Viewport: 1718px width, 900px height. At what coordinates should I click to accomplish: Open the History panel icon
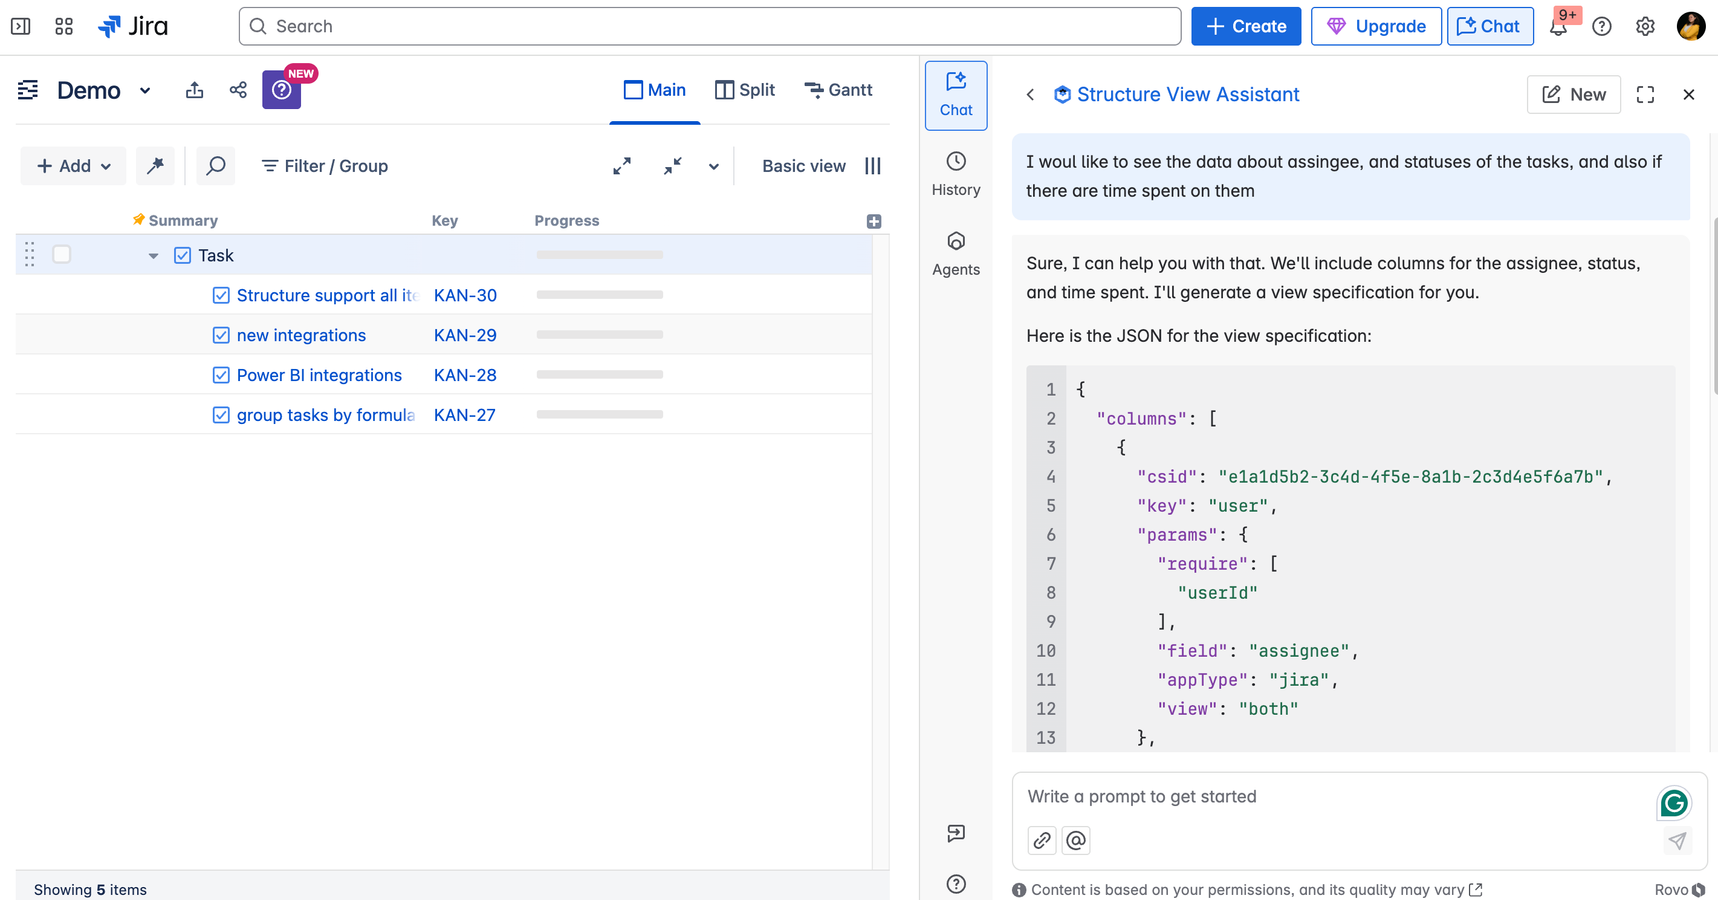[x=956, y=174]
